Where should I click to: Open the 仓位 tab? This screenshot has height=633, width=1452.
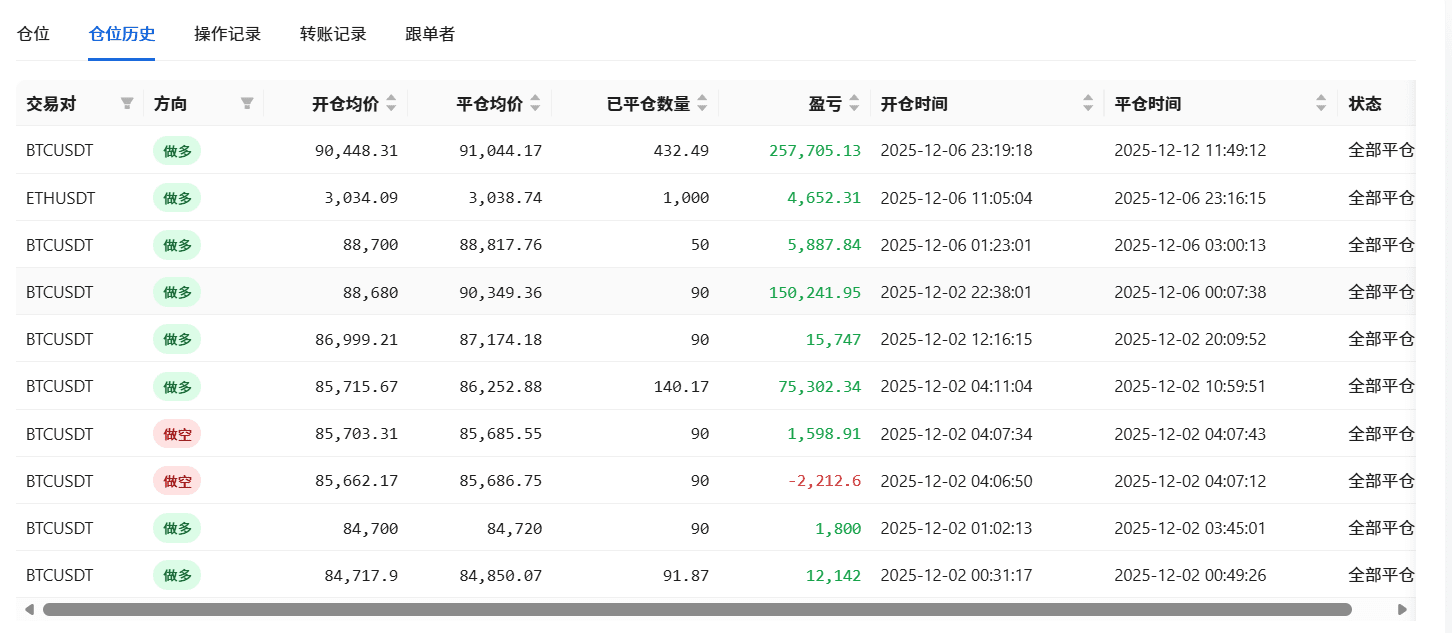(33, 34)
